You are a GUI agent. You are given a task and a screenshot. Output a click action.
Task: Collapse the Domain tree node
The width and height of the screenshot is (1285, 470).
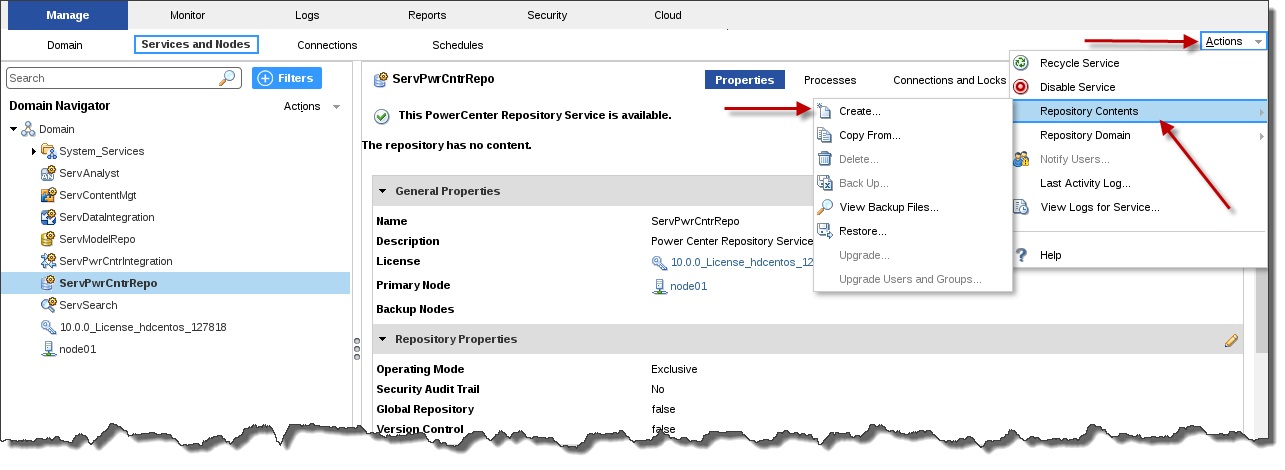click(14, 129)
